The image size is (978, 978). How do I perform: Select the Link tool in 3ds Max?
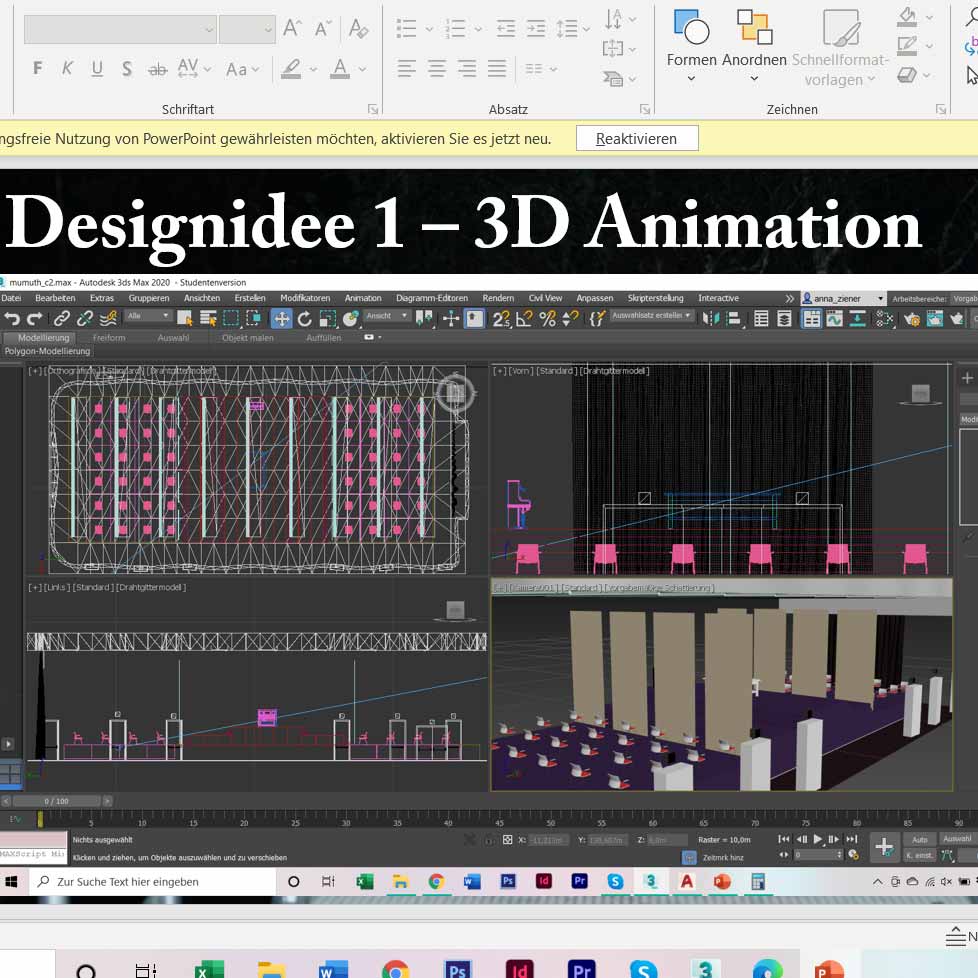pyautogui.click(x=61, y=319)
